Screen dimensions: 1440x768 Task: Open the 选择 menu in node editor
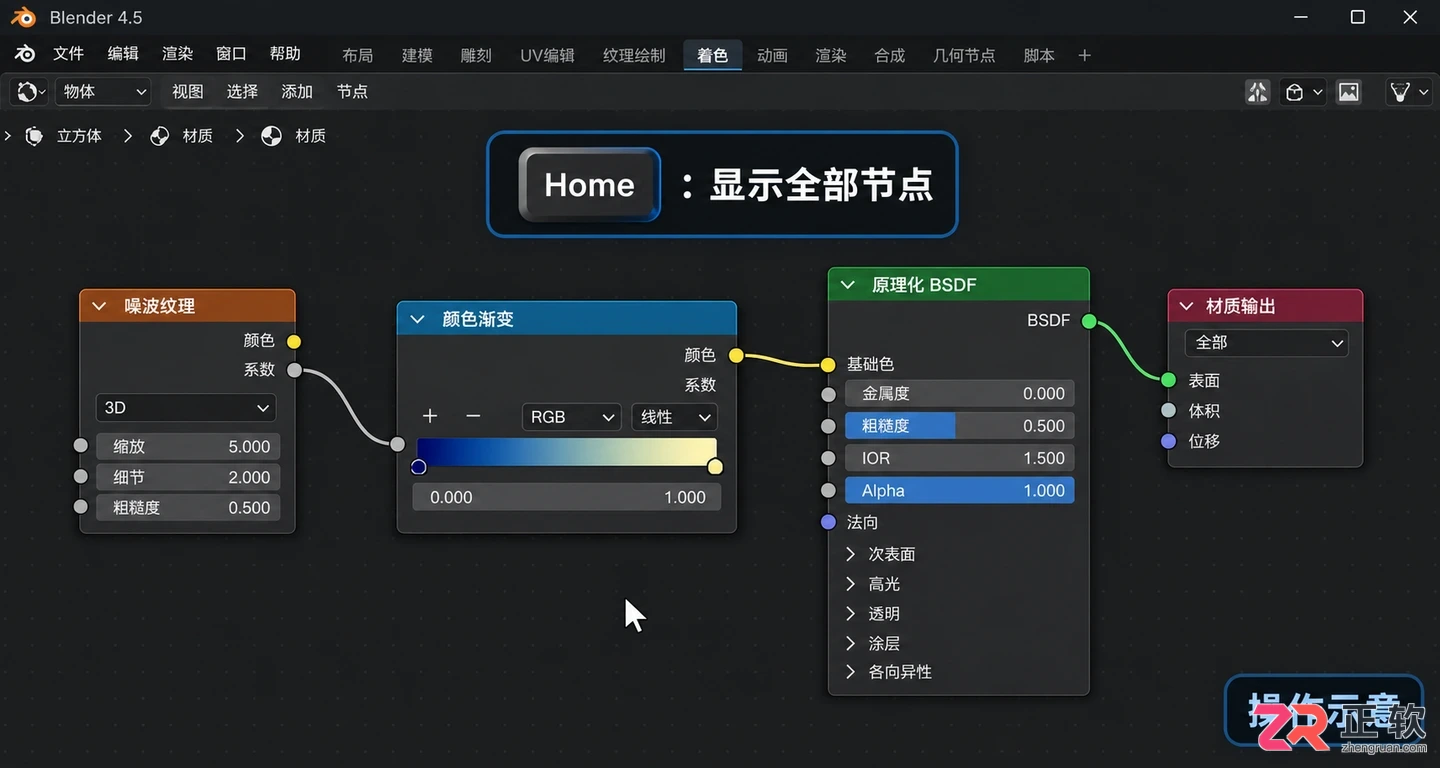click(x=242, y=92)
